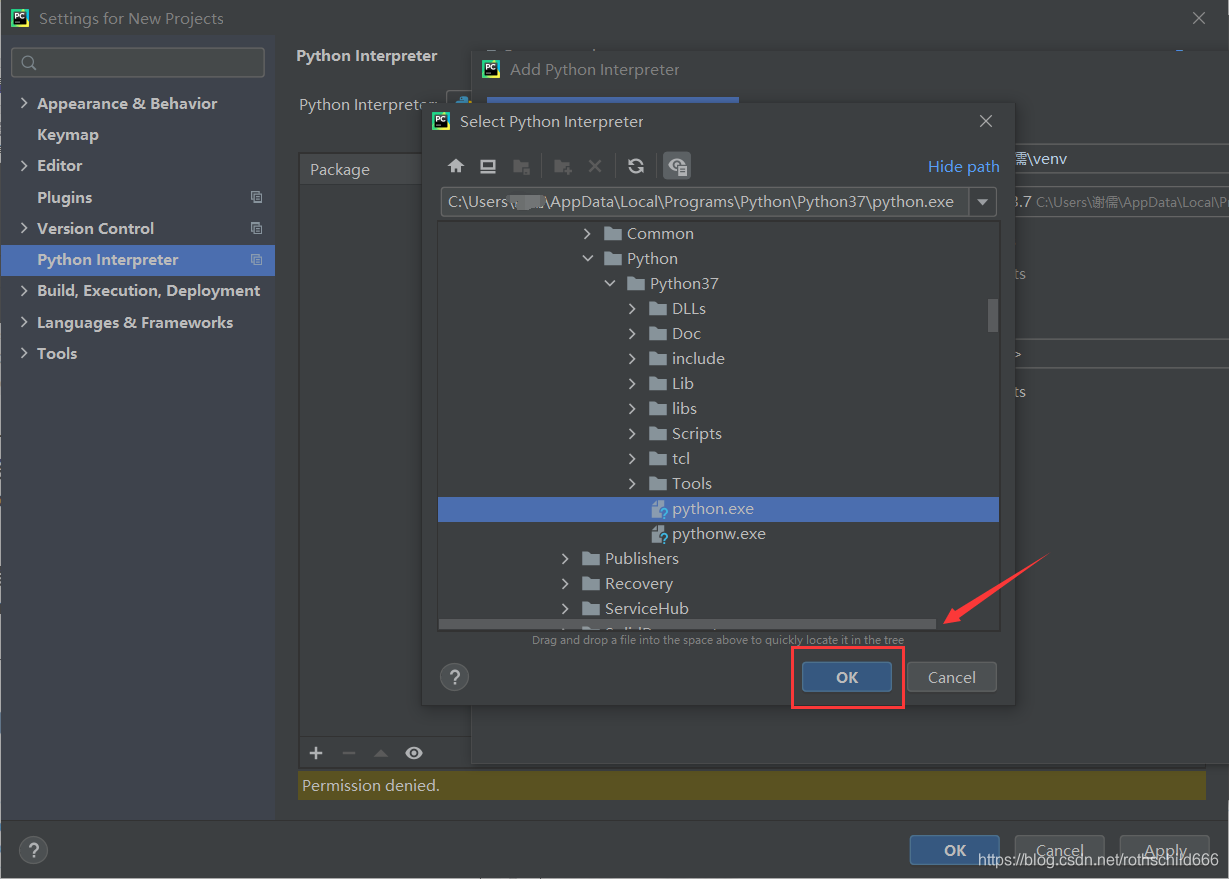Collapse the Python folder
Viewport: 1229px width, 879px height.
point(588,259)
